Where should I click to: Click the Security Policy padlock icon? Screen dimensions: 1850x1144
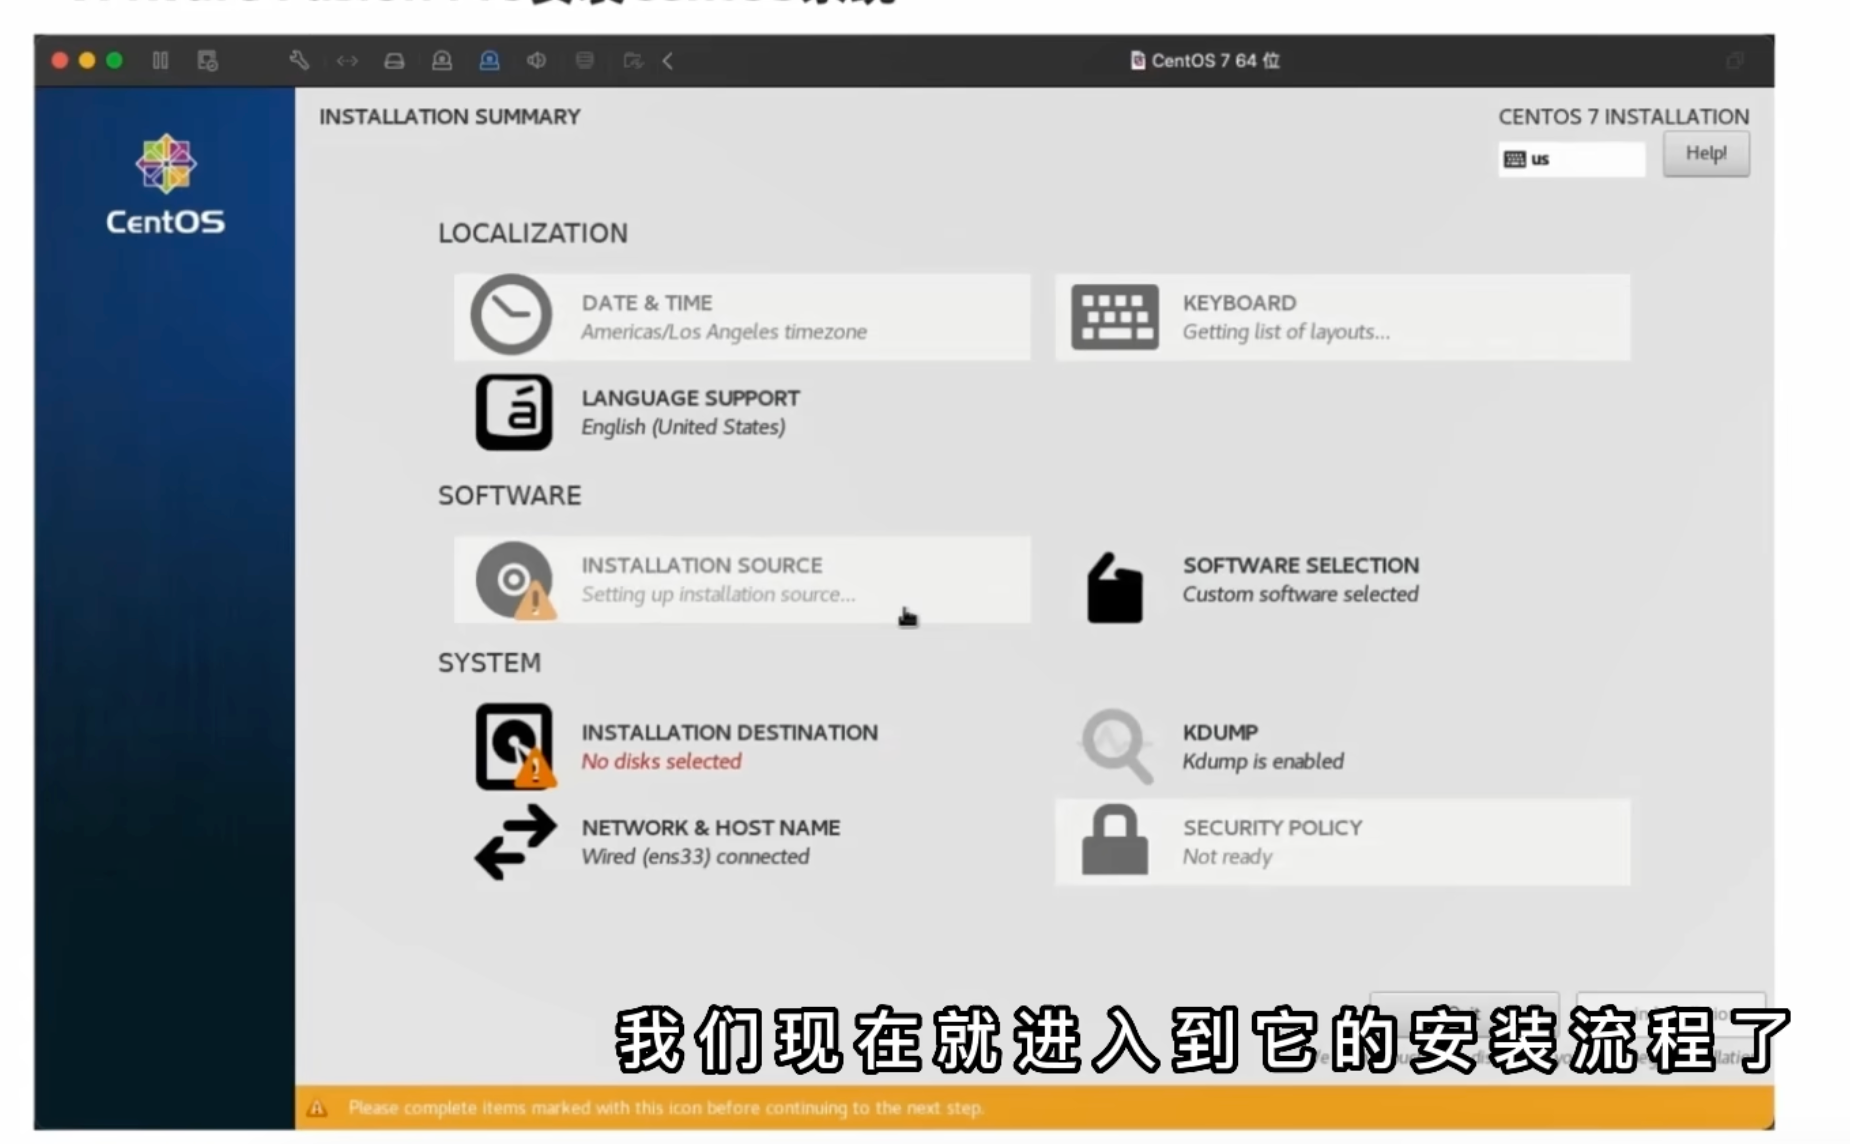pyautogui.click(x=1115, y=840)
